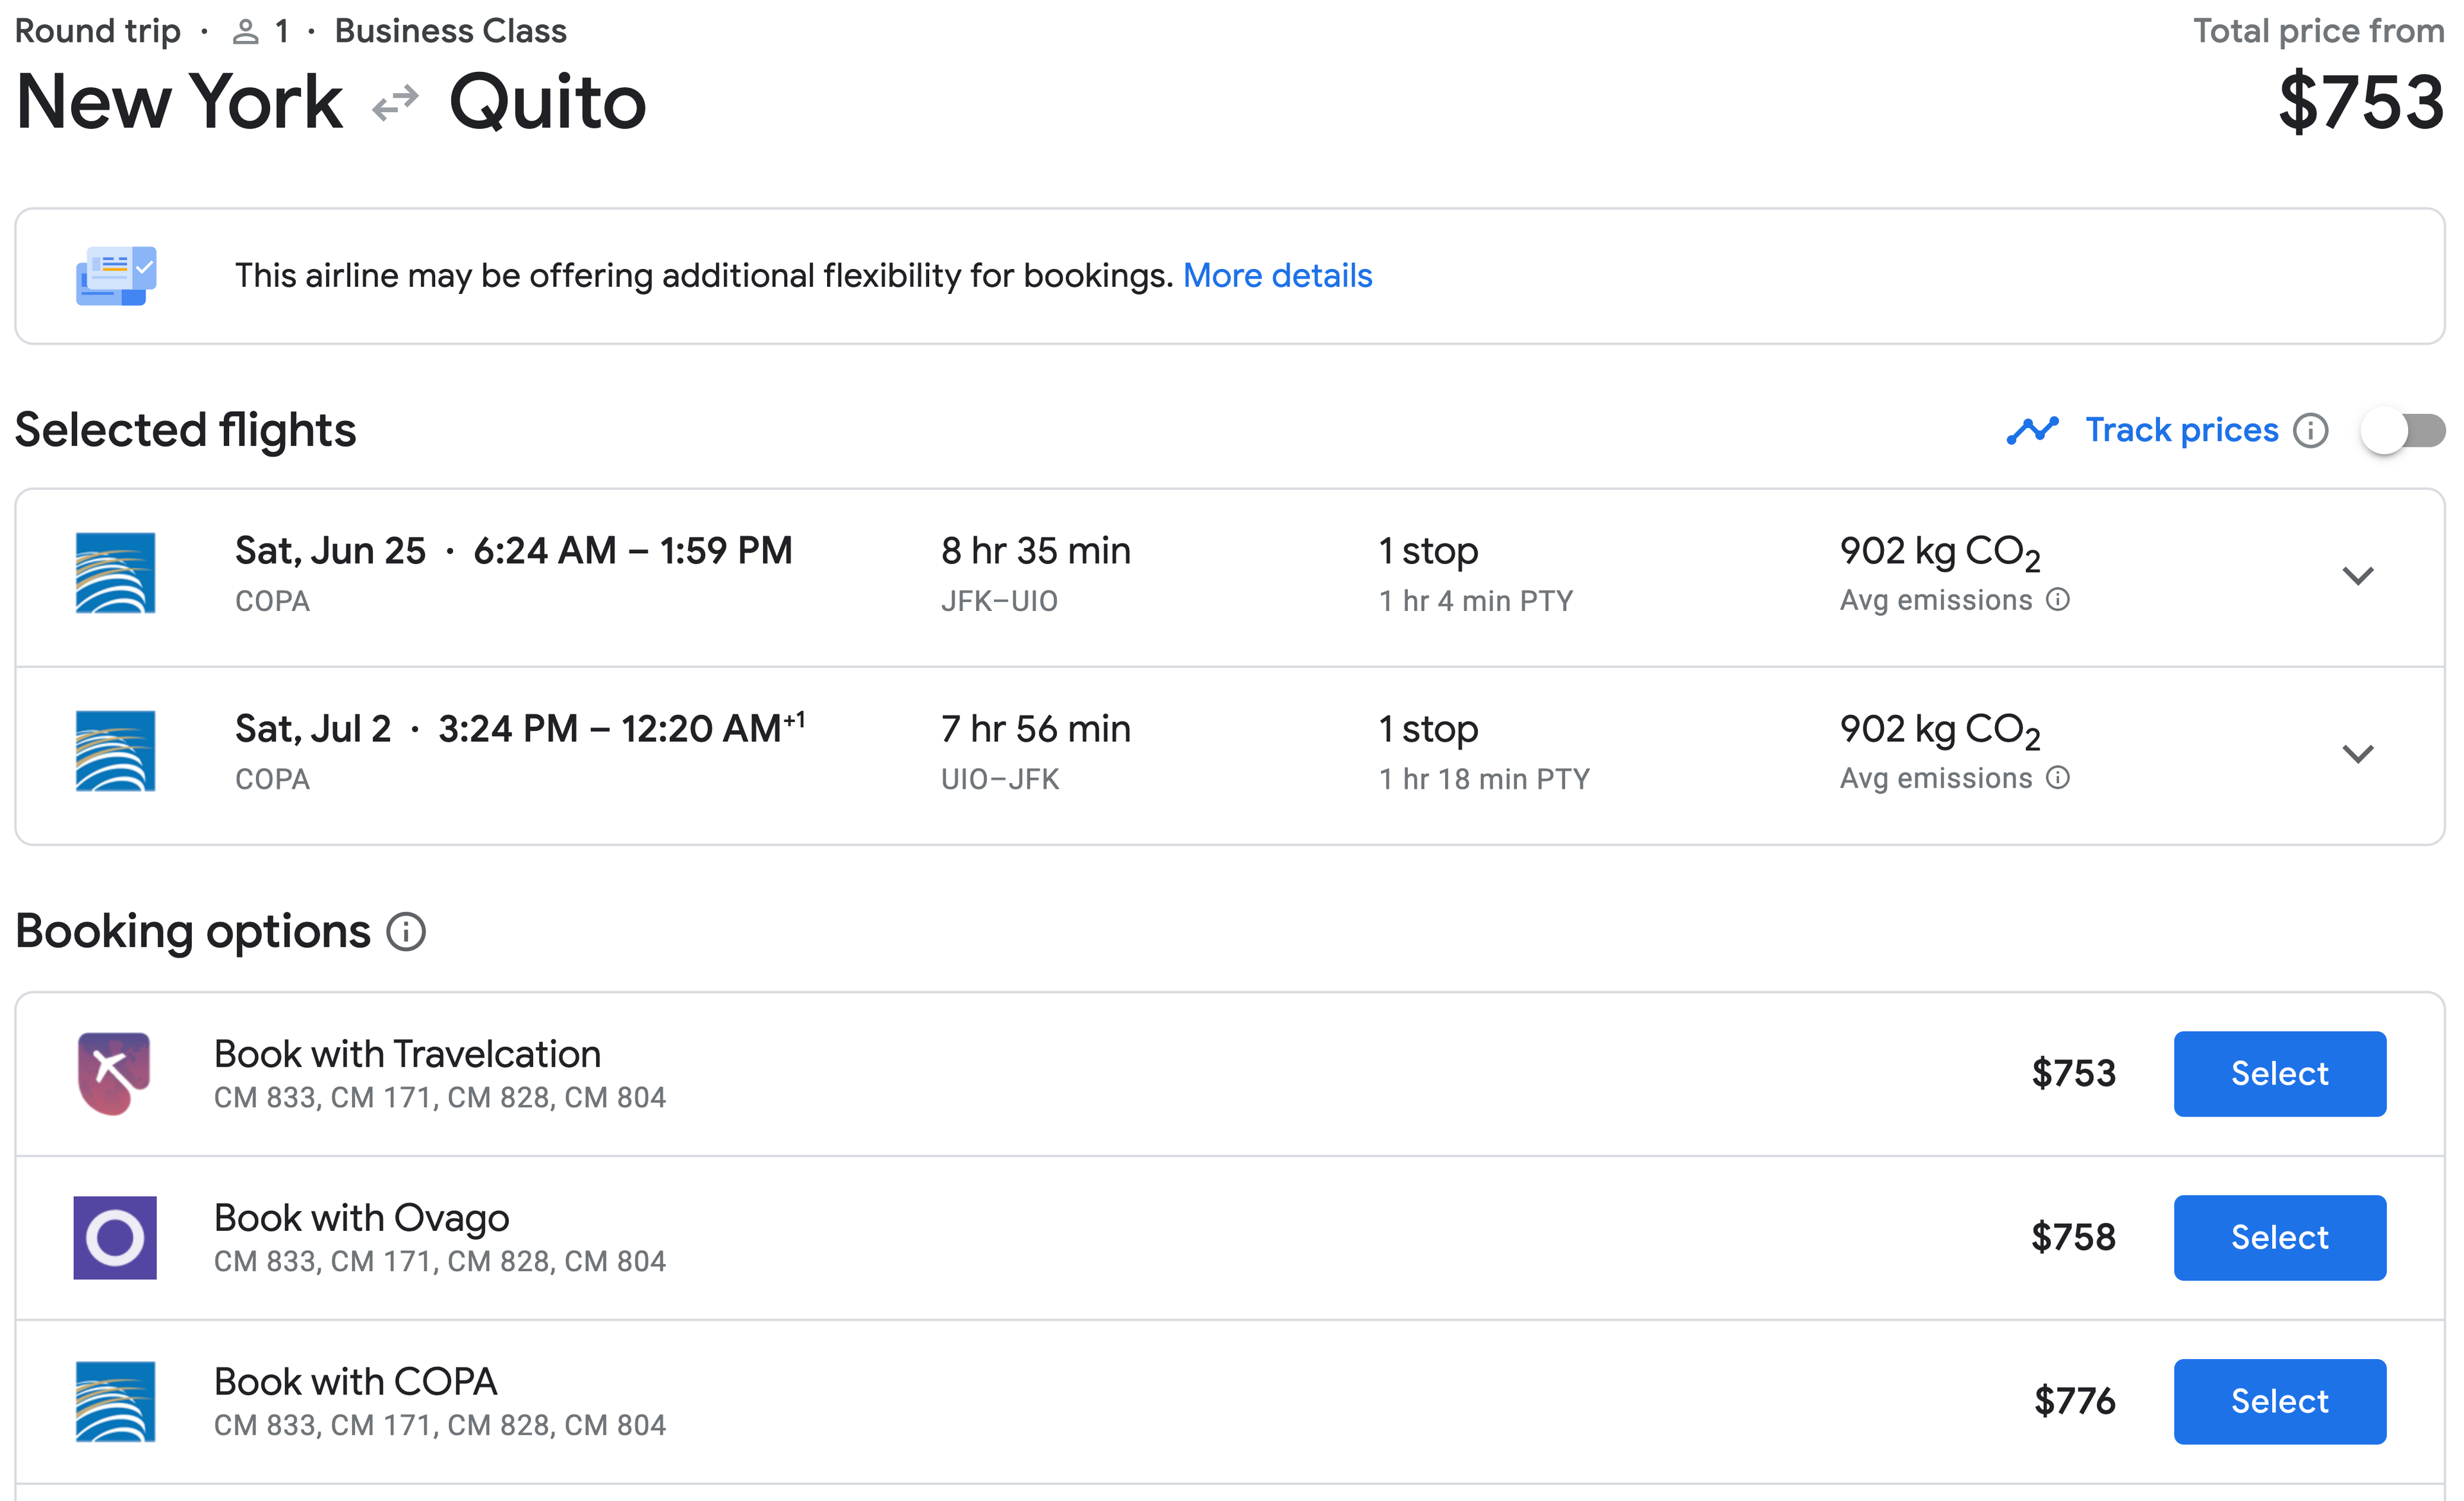Click Avg emissions info icon for JFK–UIO flight

click(x=2057, y=599)
